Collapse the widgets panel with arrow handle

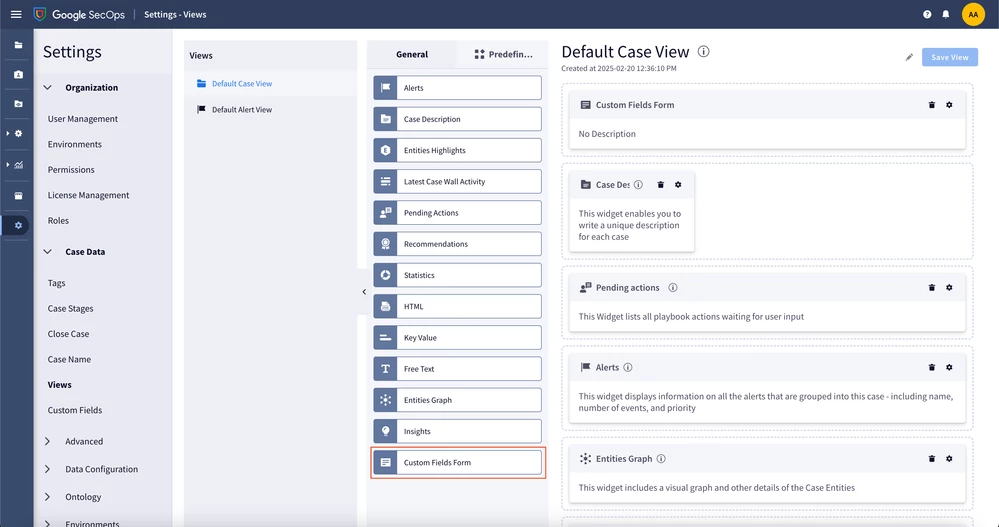pyautogui.click(x=364, y=292)
